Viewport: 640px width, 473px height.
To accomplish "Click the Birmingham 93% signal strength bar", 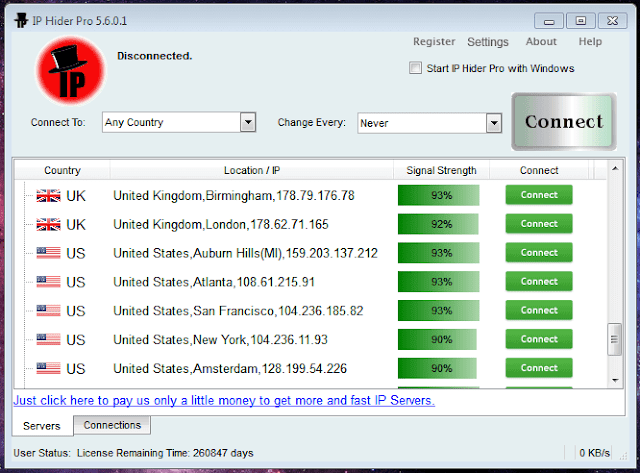I will (438, 195).
